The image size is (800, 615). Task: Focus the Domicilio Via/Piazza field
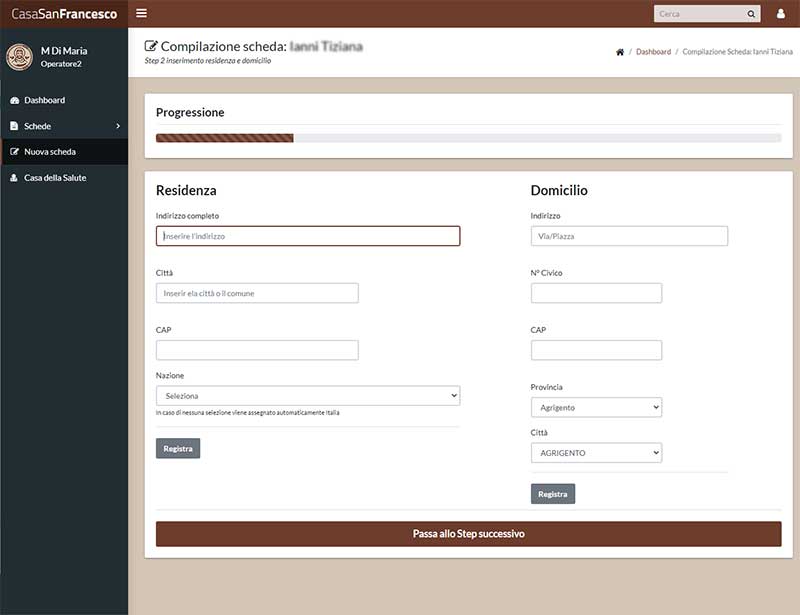(629, 236)
